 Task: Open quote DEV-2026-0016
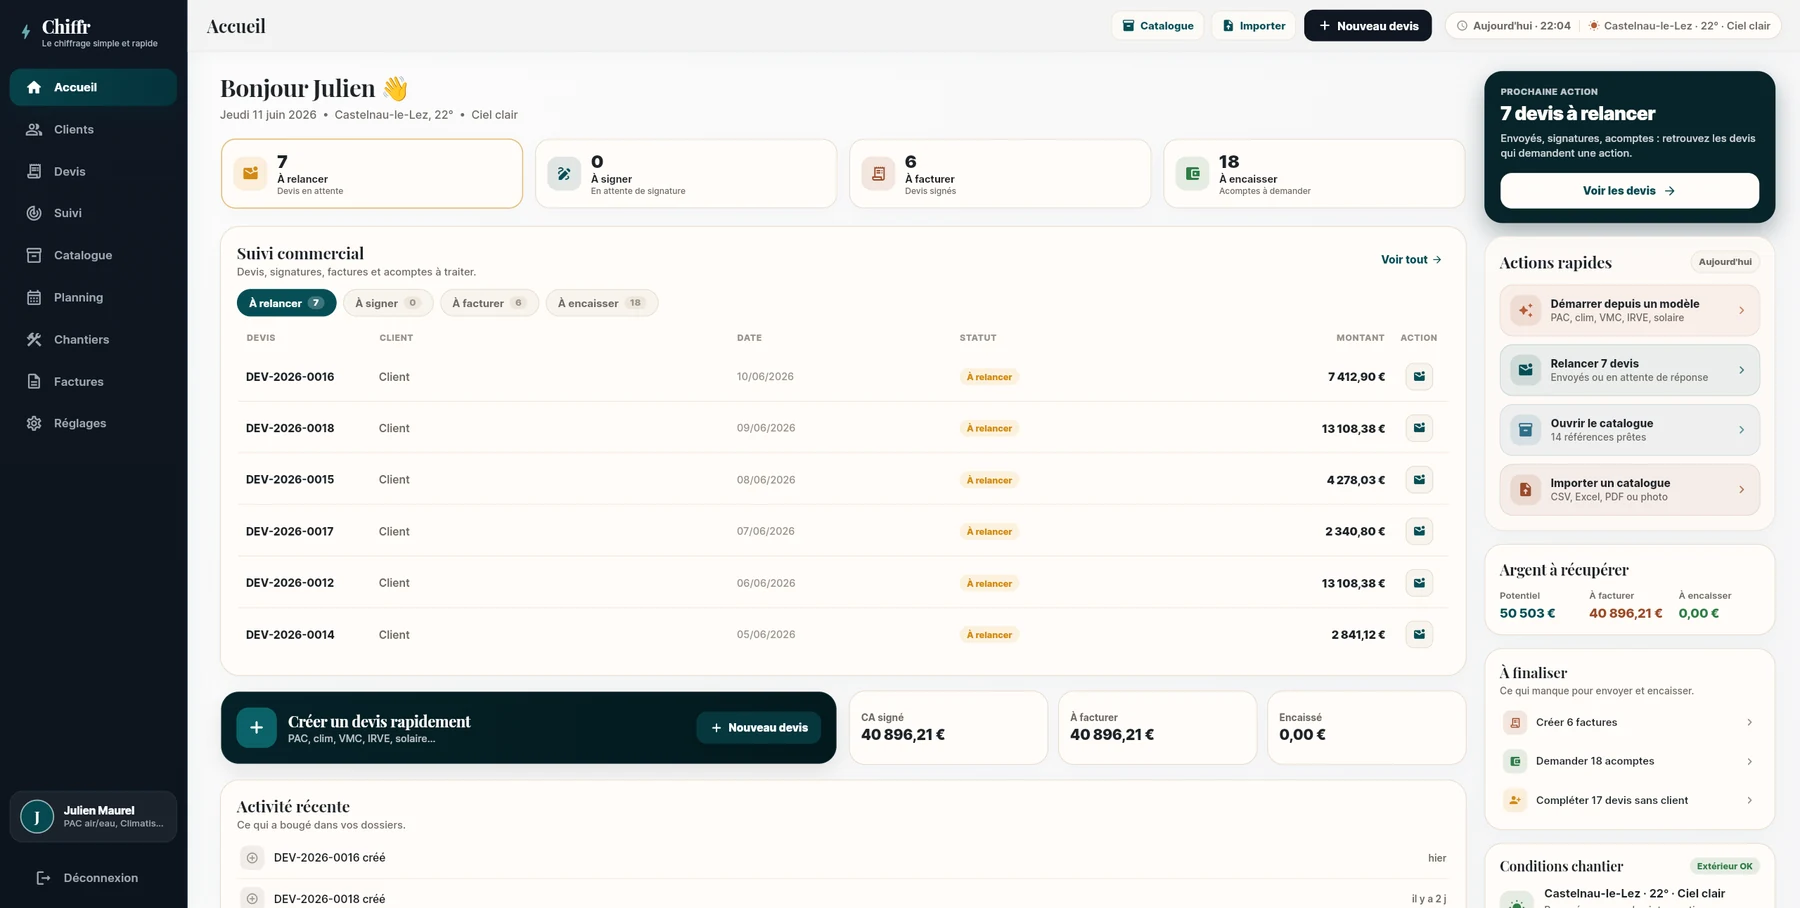point(290,377)
